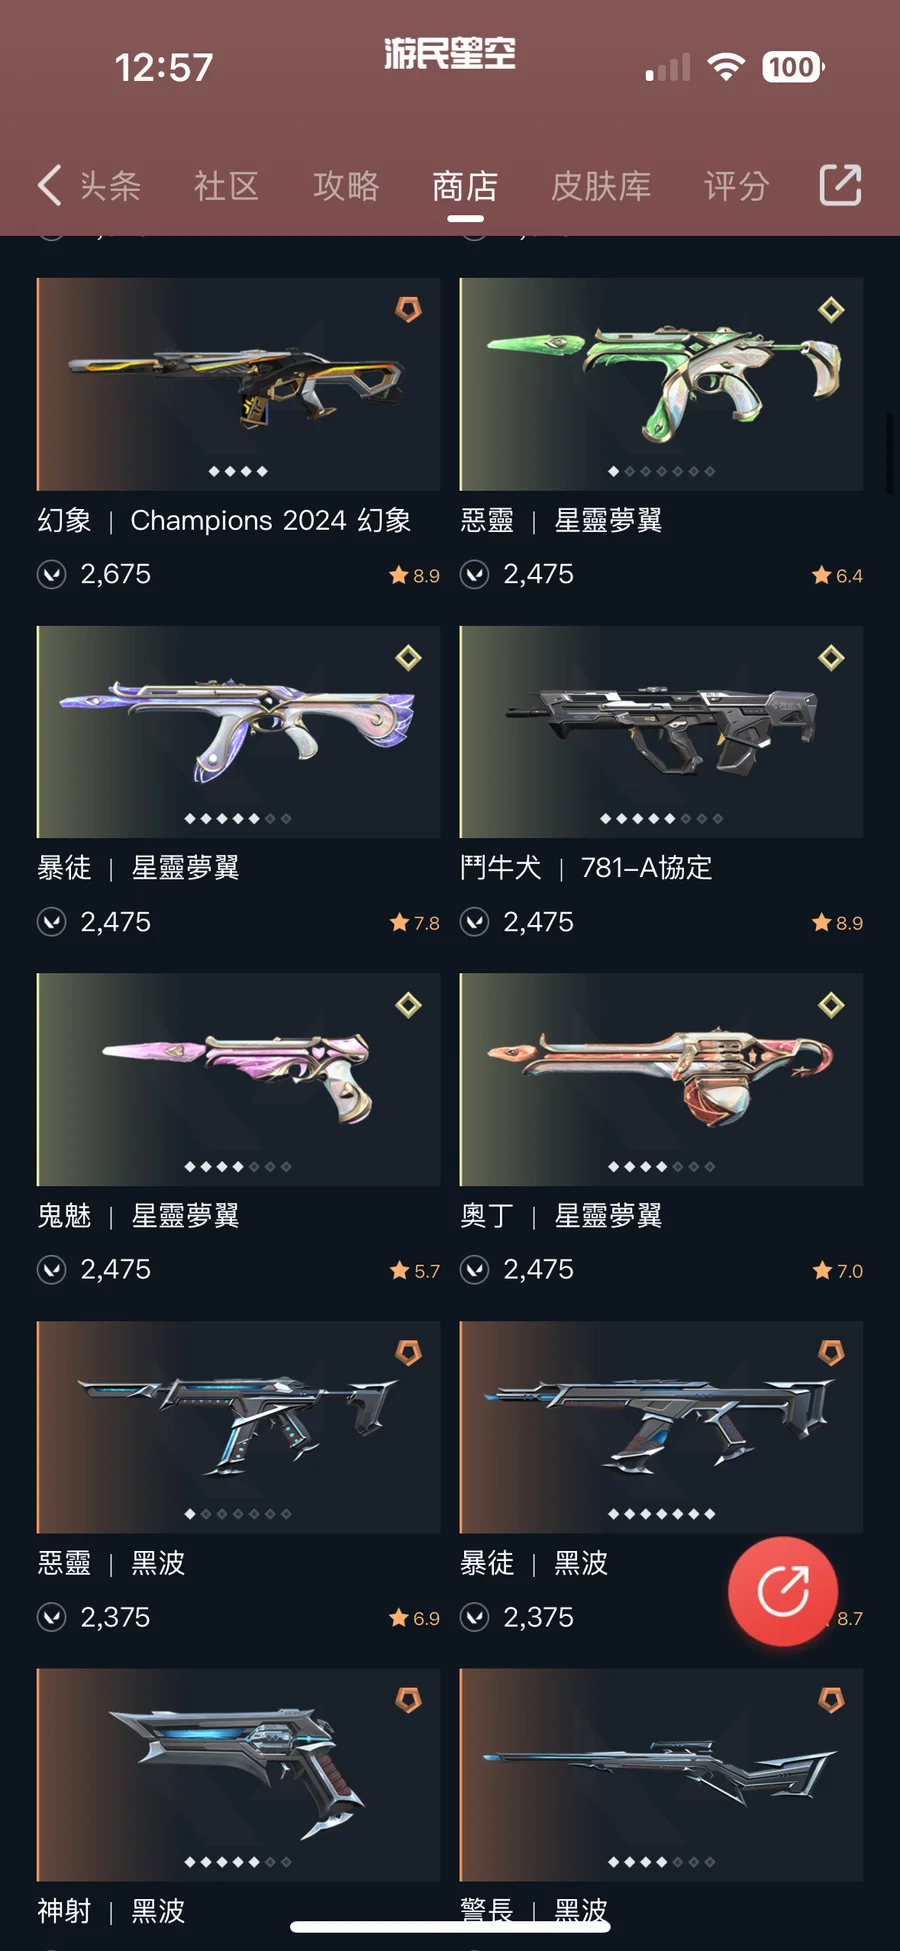Tap the 2,675 price of Champions 2024 幻象
Image resolution: width=900 pixels, height=1951 pixels.
tap(116, 574)
